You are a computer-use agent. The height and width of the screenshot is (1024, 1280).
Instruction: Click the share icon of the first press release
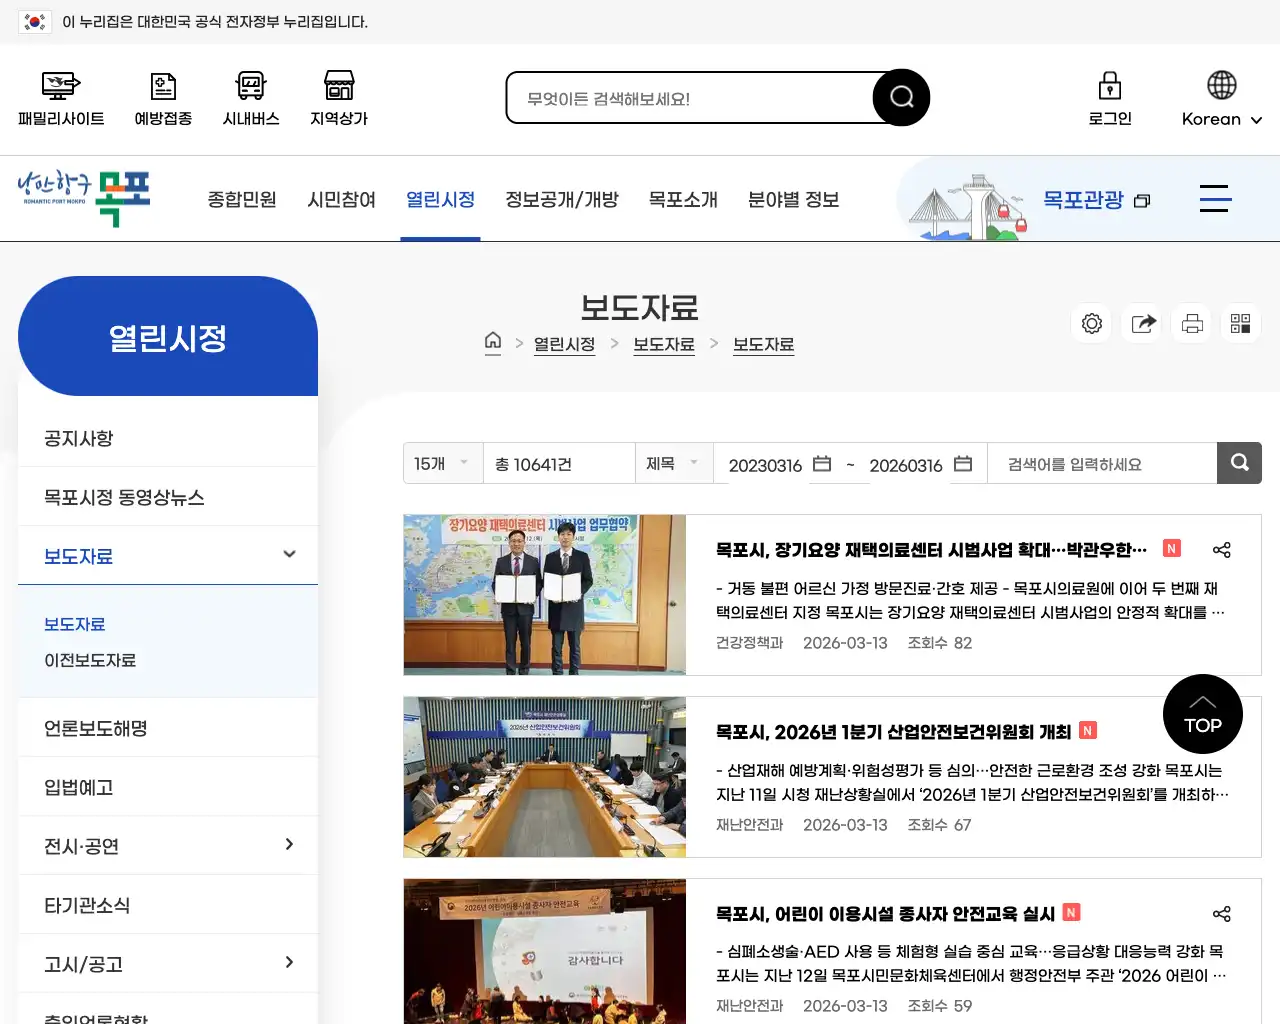[x=1222, y=549]
